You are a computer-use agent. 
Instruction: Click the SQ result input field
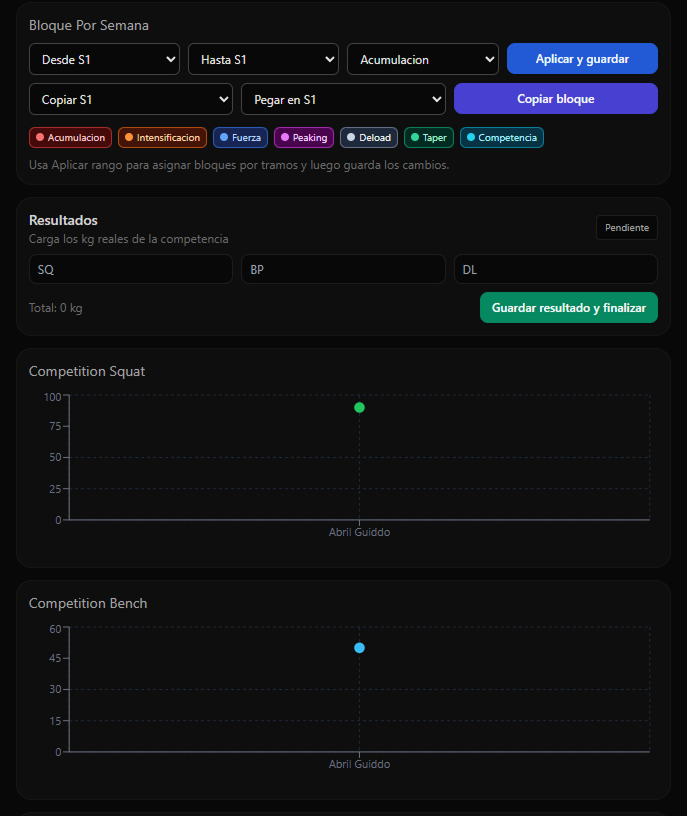(x=131, y=270)
